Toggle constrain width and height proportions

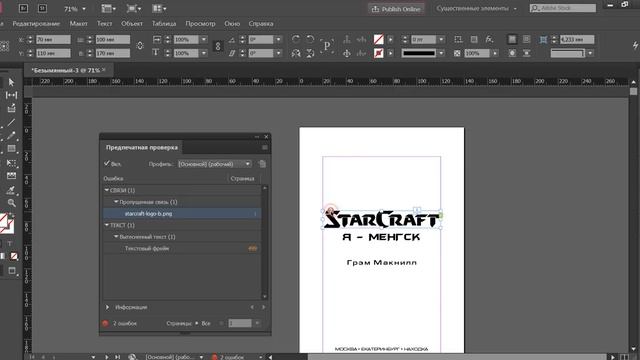click(x=140, y=46)
